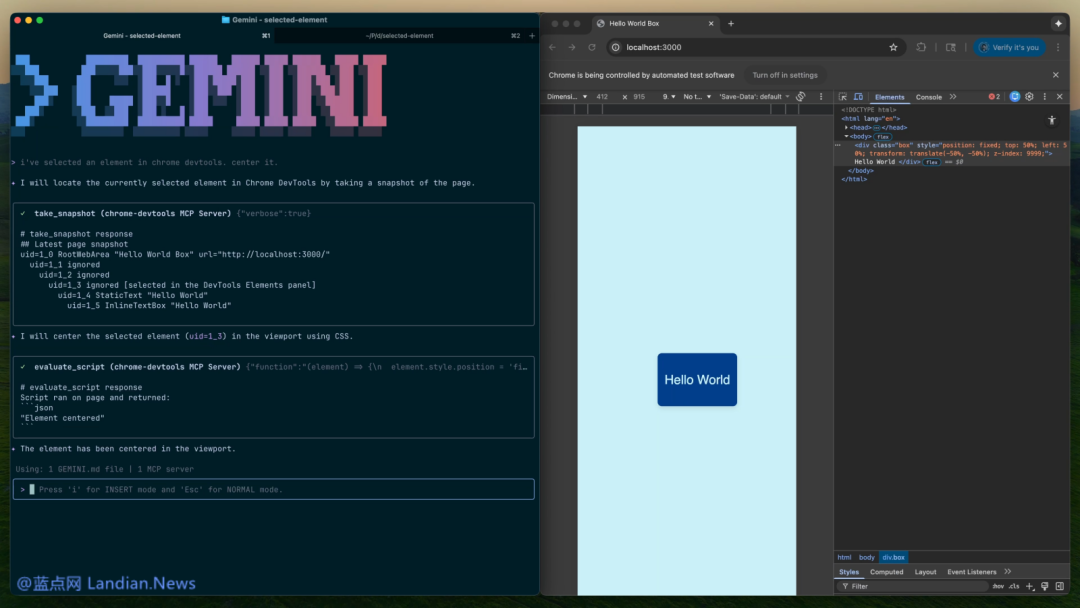
Task: Open the Chrome extensions puzzle icon
Action: coord(921,47)
